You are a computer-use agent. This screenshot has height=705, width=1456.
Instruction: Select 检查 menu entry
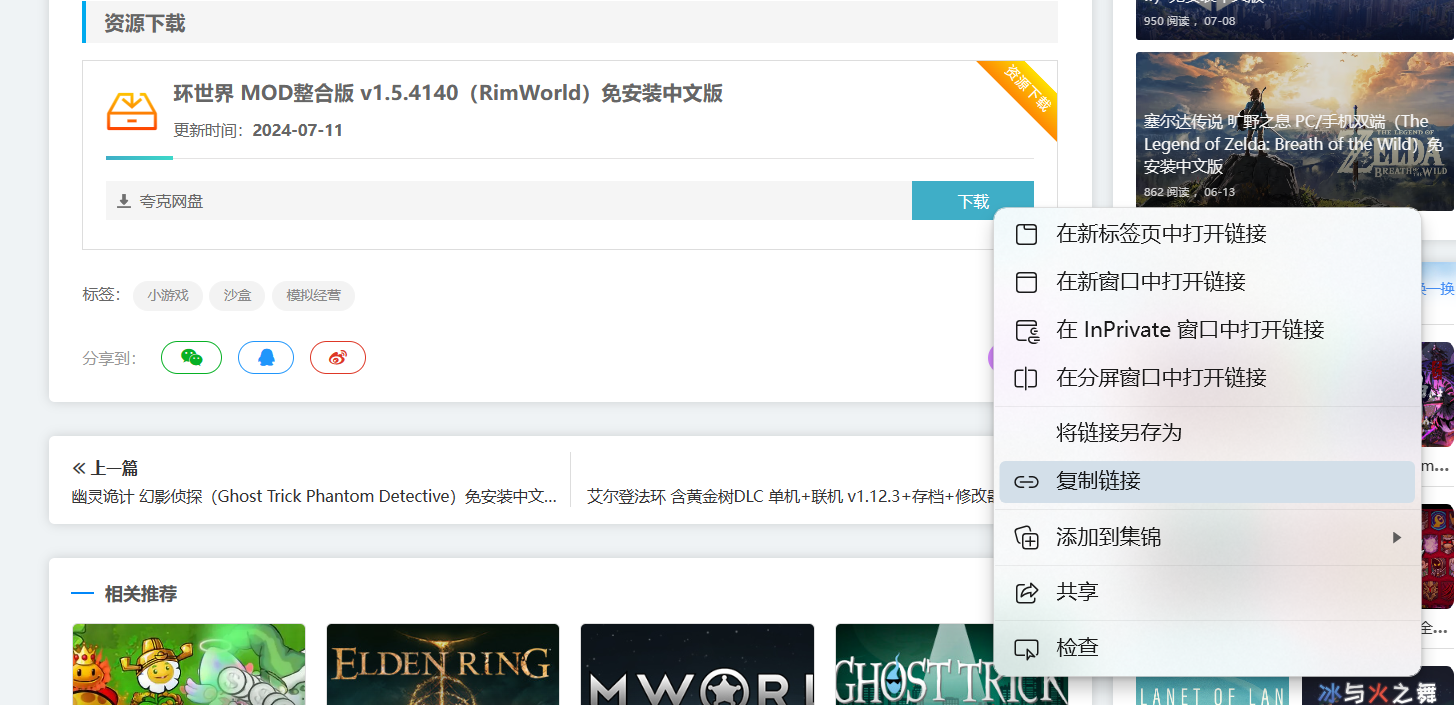coord(1207,648)
